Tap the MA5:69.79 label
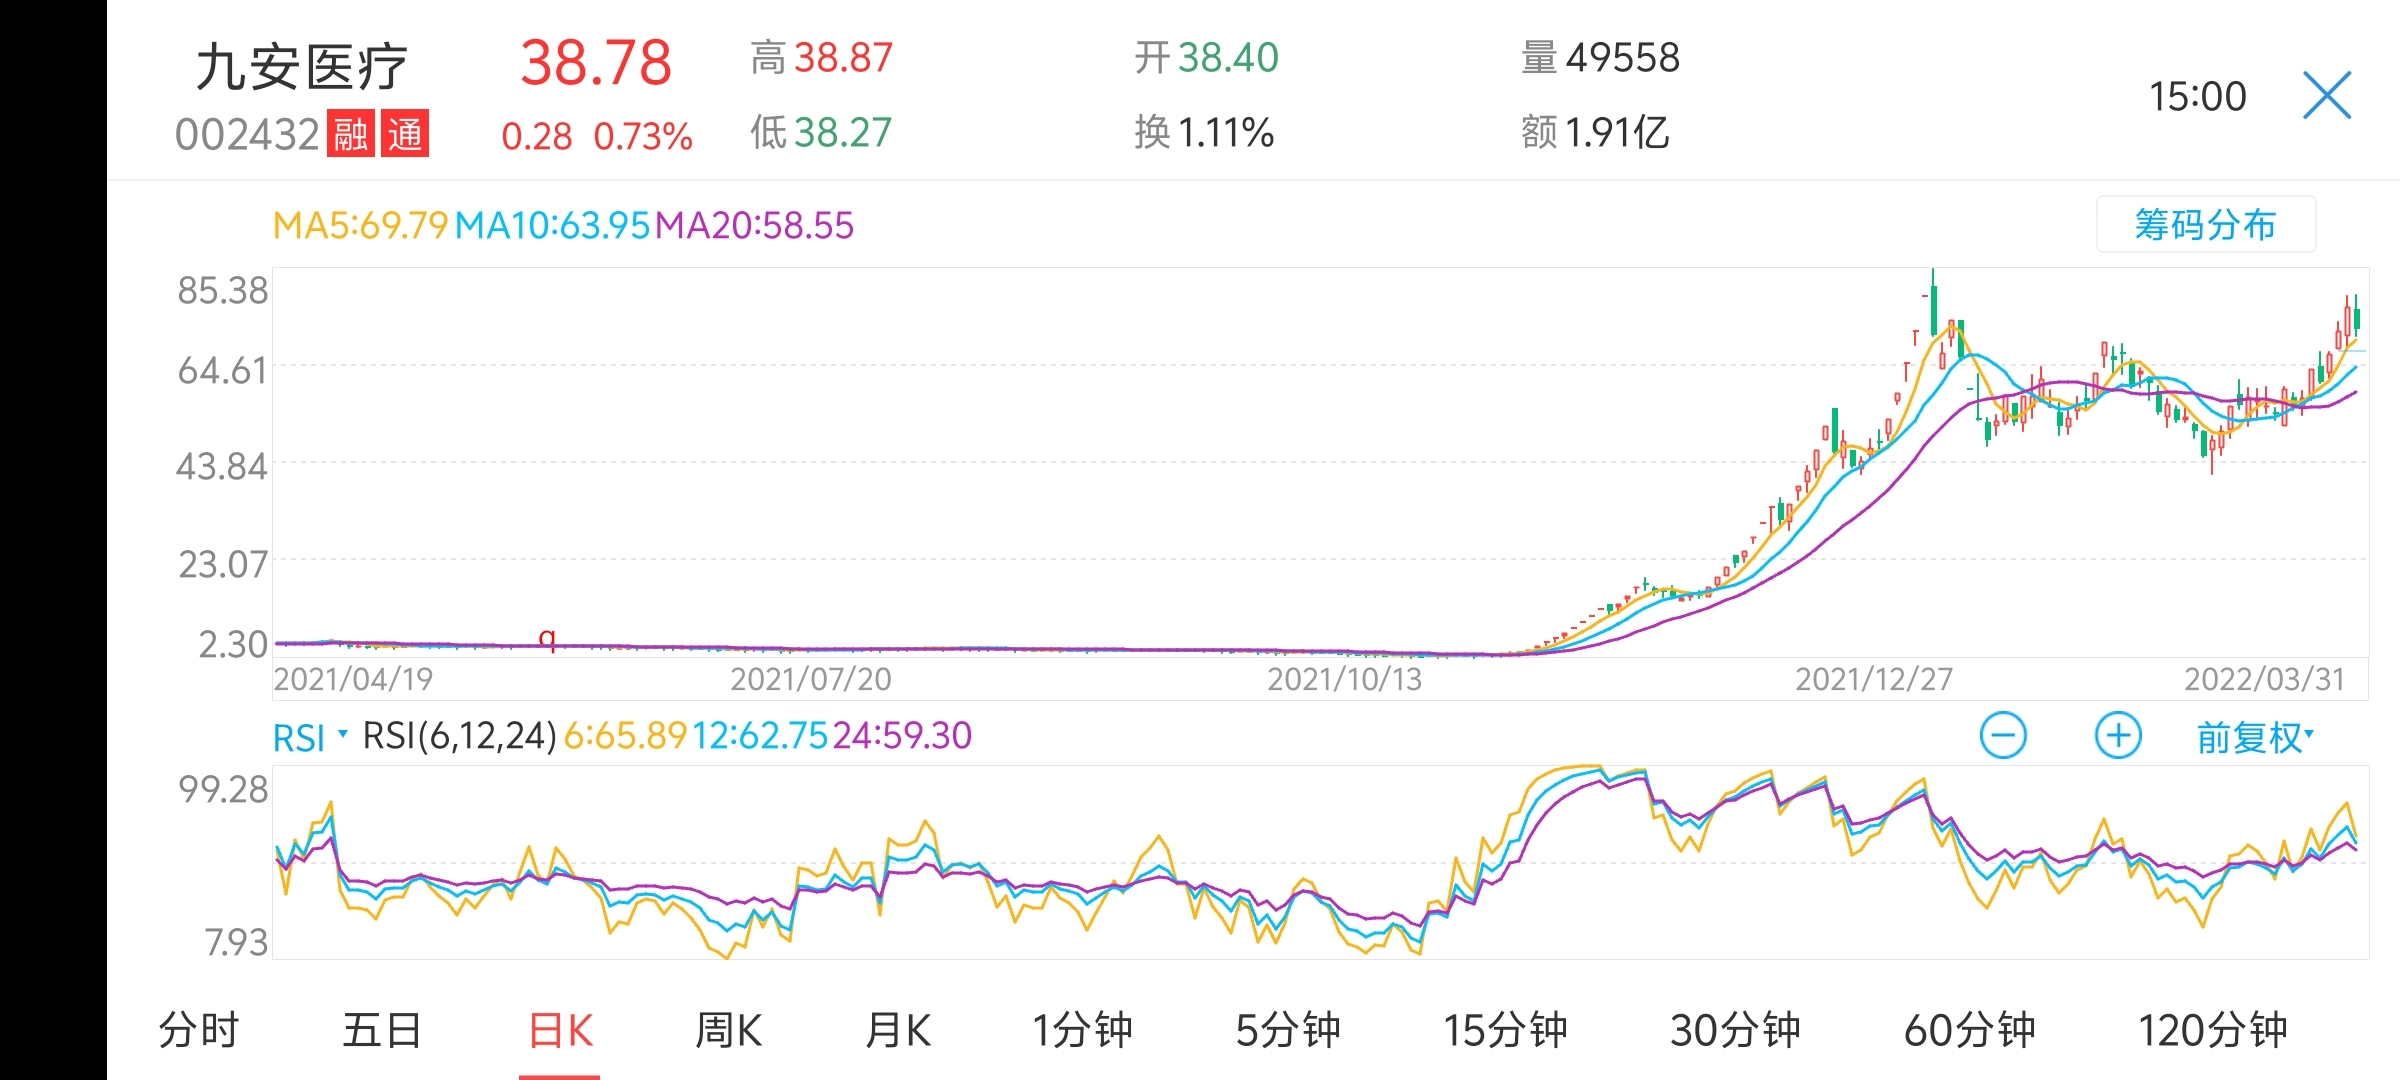The image size is (2400, 1080). (361, 225)
